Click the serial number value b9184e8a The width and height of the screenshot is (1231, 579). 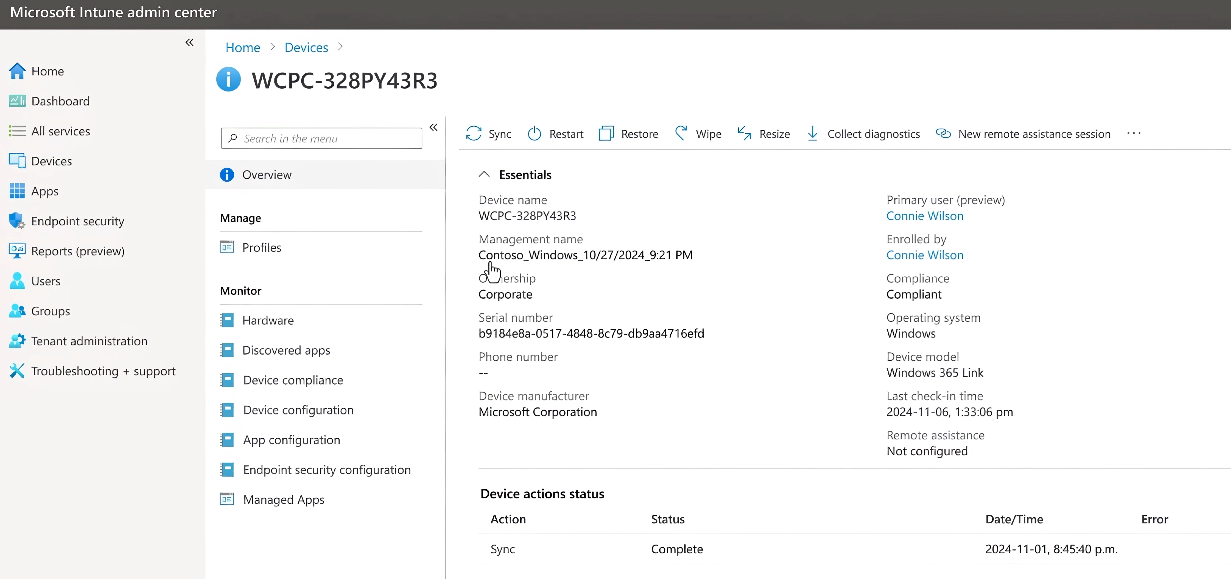[x=592, y=333]
